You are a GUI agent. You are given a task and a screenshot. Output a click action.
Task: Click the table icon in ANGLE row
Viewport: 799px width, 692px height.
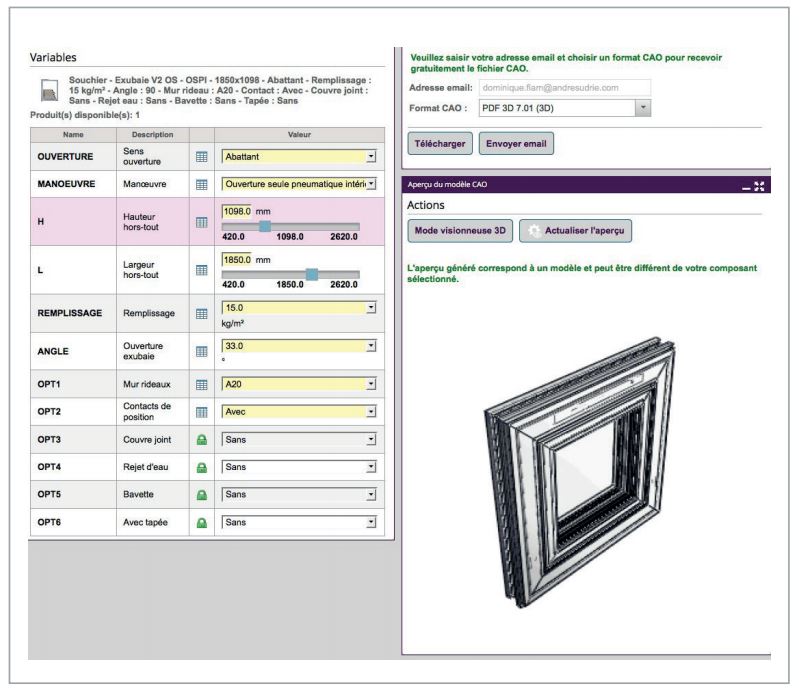click(x=202, y=352)
